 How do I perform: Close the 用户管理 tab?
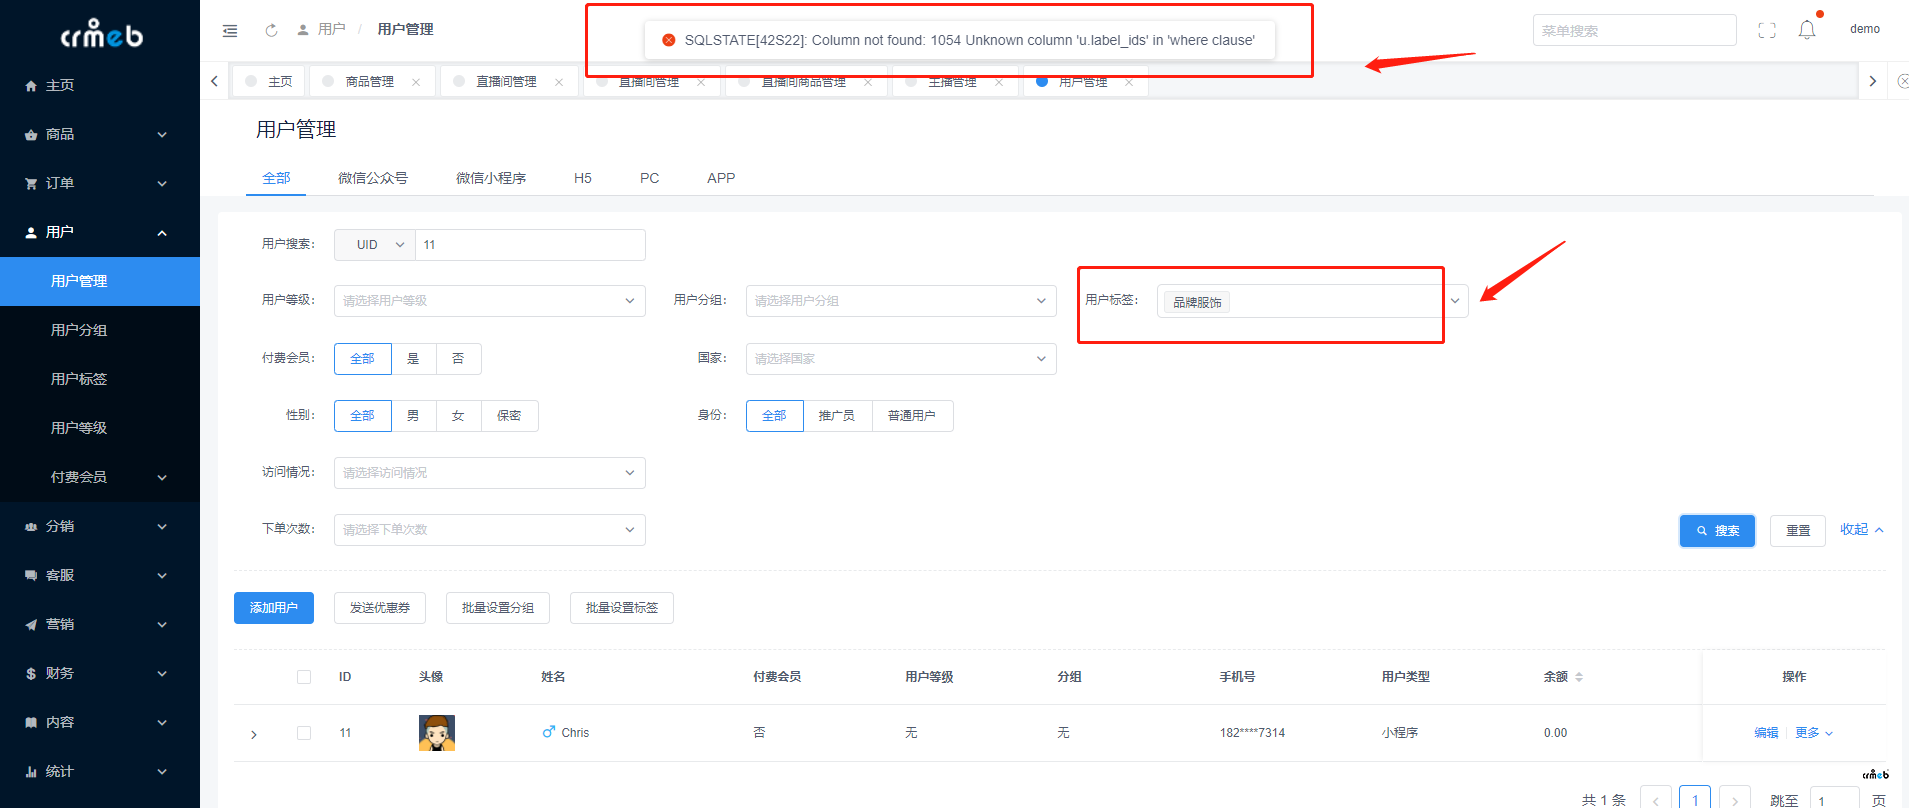1129,82
